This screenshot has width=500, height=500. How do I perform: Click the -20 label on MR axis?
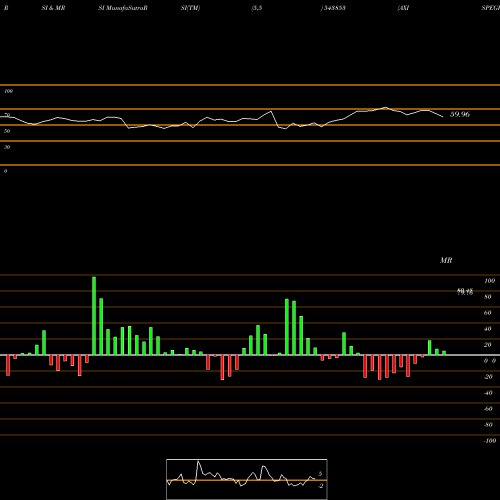(x=488, y=377)
